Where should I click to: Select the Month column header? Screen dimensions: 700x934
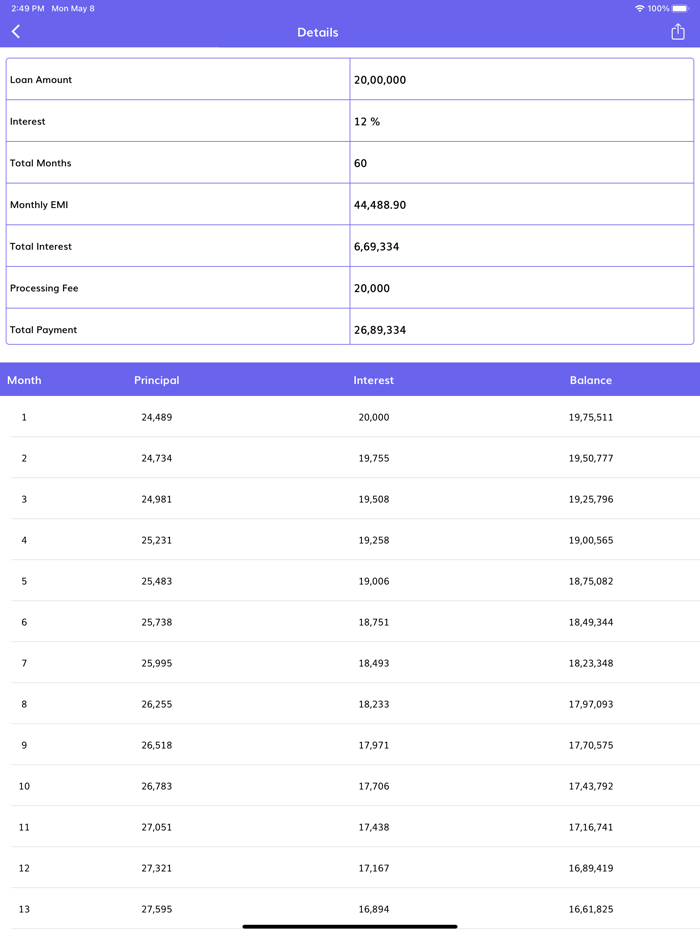coord(24,380)
